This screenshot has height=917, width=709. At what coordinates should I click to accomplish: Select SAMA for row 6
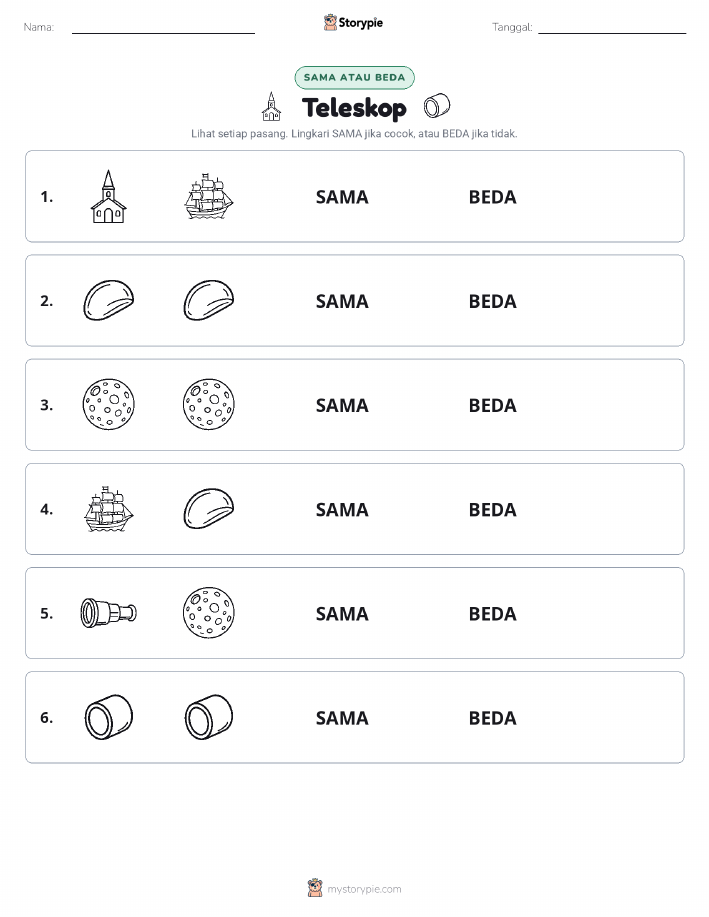(342, 718)
